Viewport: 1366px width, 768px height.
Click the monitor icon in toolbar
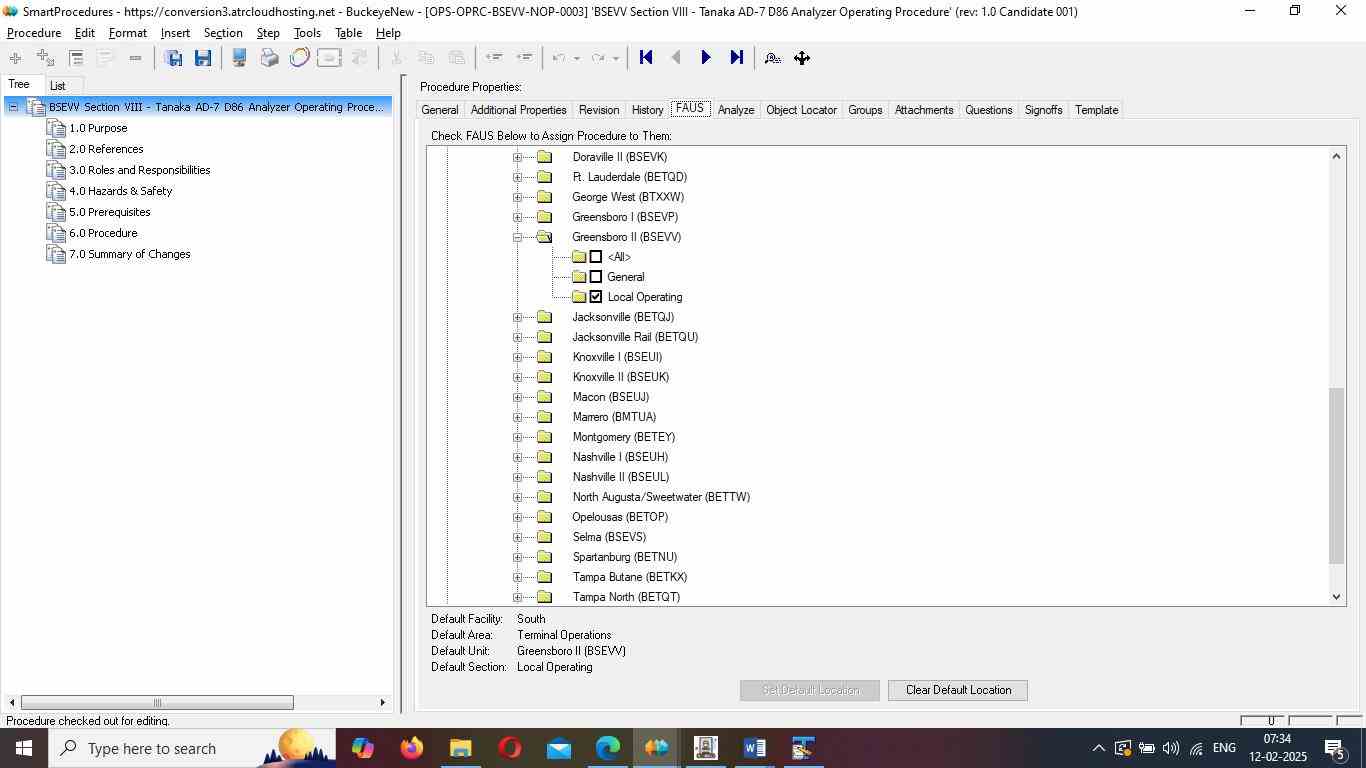(239, 58)
